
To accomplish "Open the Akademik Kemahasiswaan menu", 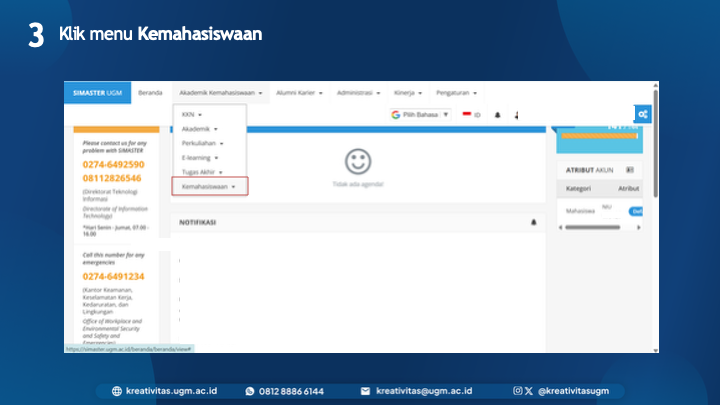I will 220,92.
